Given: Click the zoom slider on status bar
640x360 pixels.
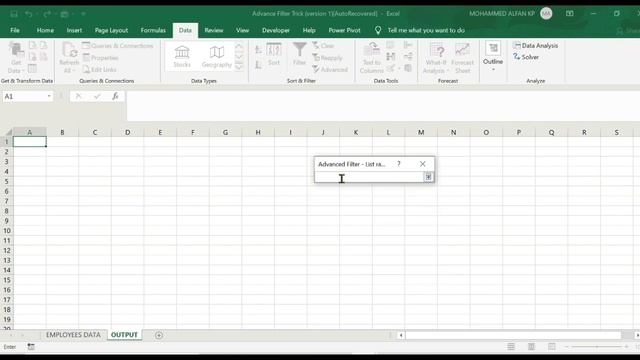Looking at the screenshot, I should point(597,347).
